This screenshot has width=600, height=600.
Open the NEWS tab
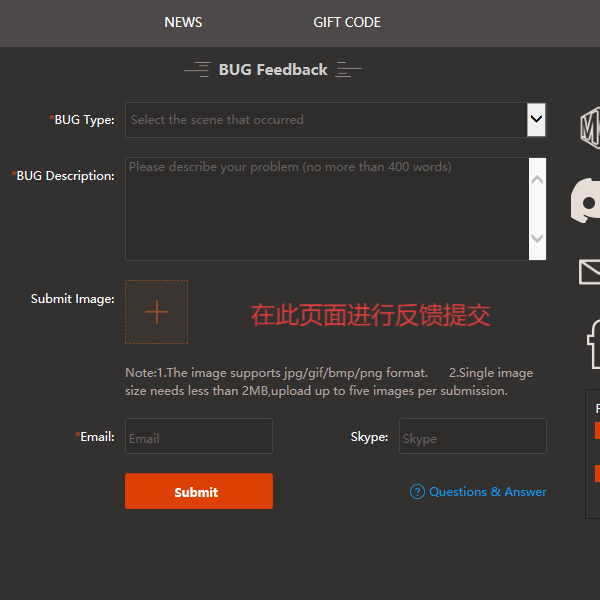183,22
